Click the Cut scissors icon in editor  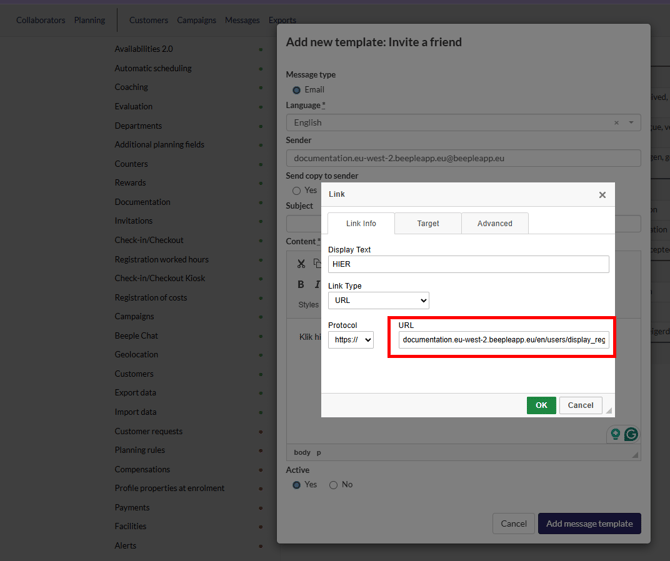(300, 264)
